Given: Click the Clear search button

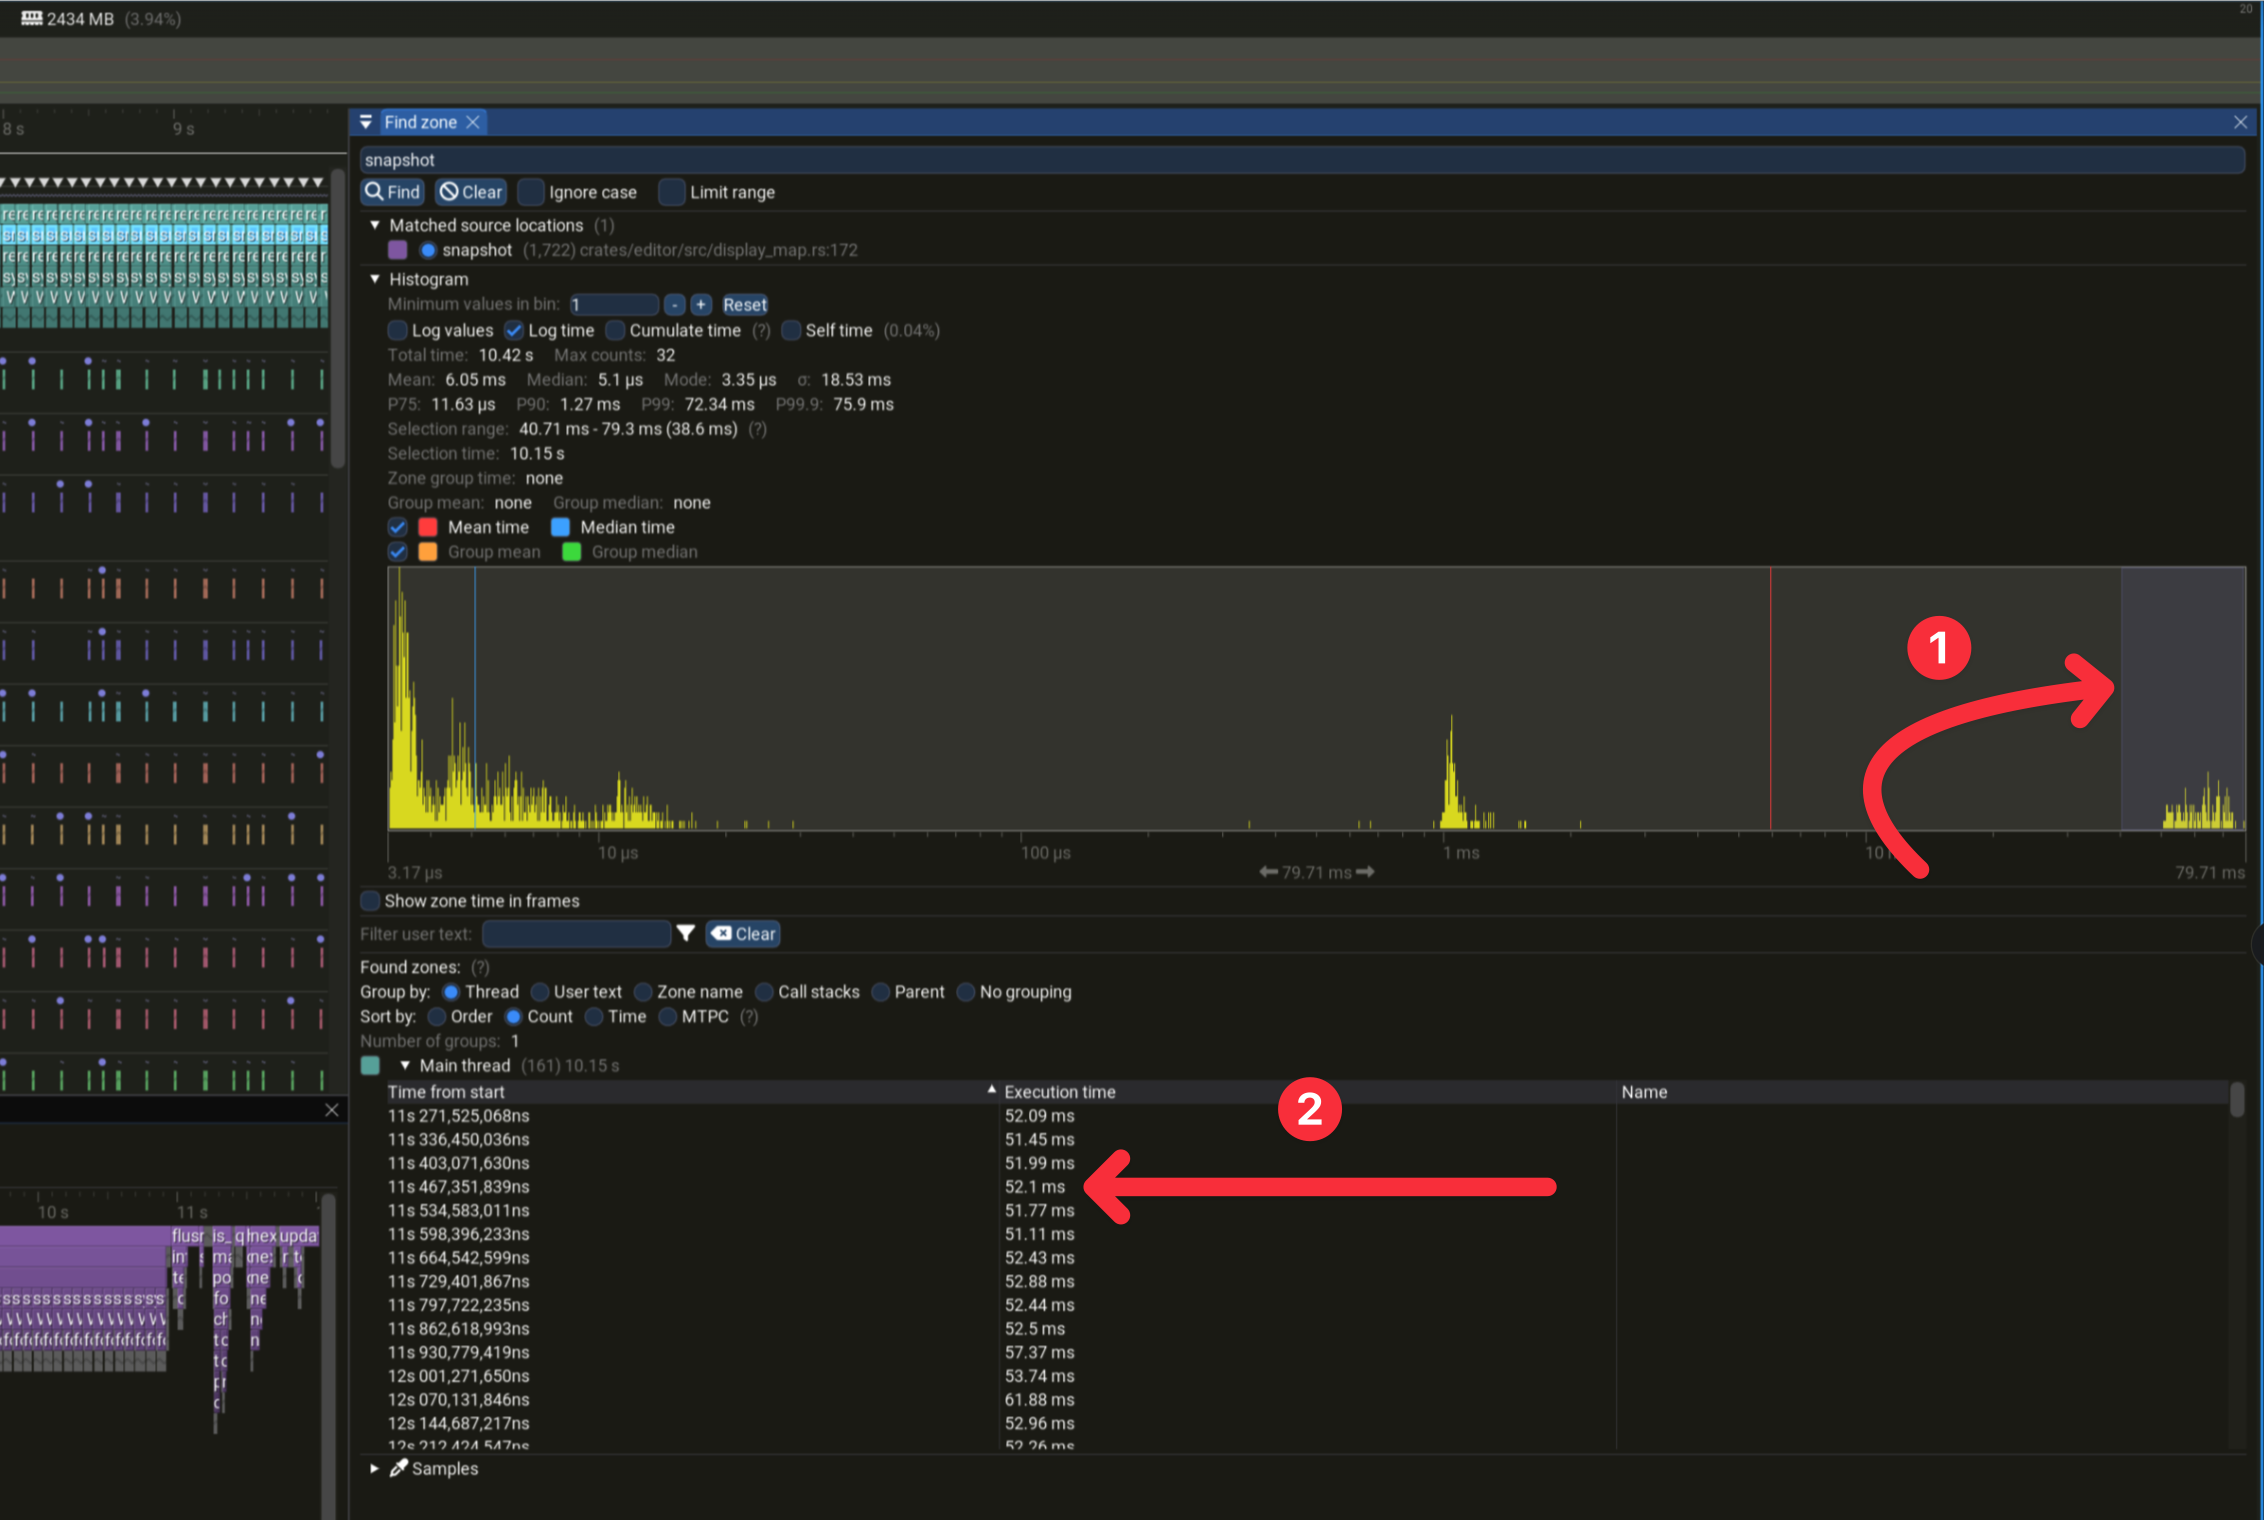Looking at the screenshot, I should coord(471,192).
